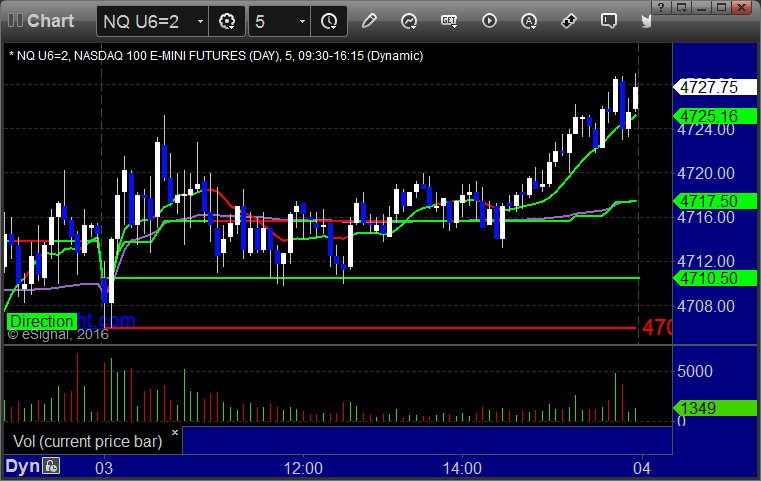Click the 04 date axis label

coord(642,468)
